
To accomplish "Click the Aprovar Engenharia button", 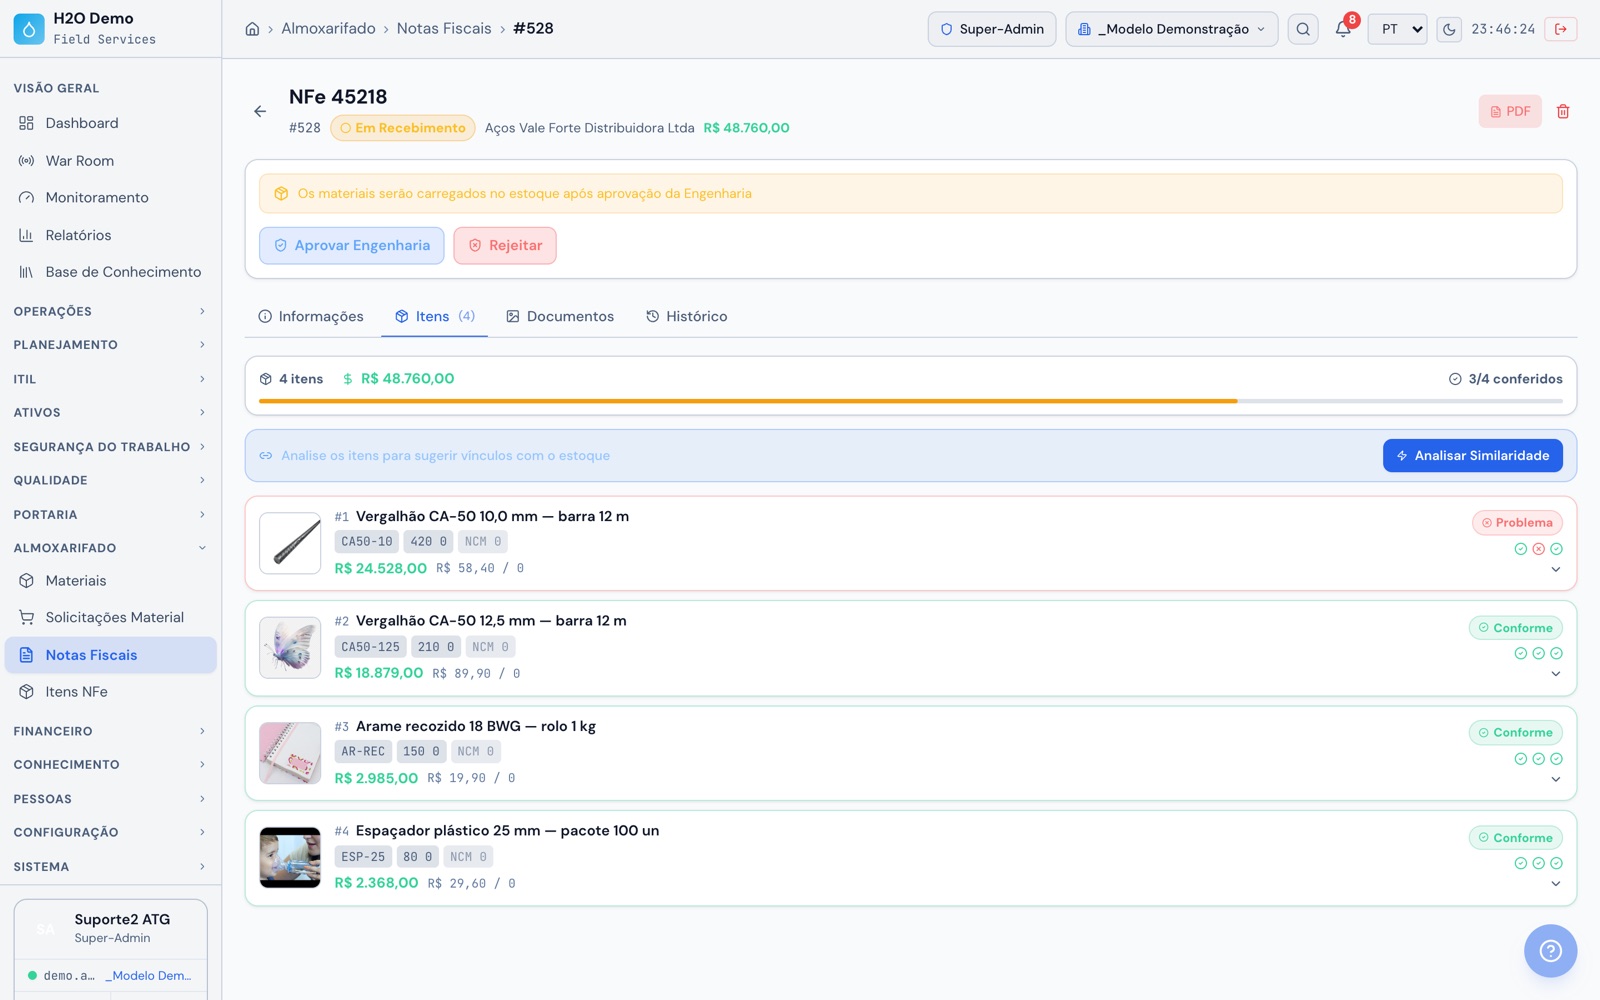I will [x=352, y=246].
